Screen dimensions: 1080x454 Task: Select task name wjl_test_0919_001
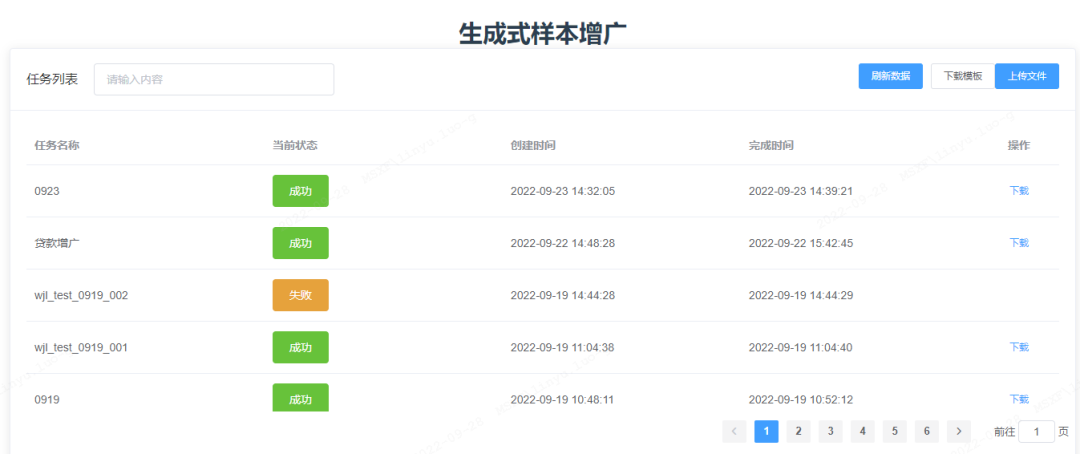click(81, 347)
